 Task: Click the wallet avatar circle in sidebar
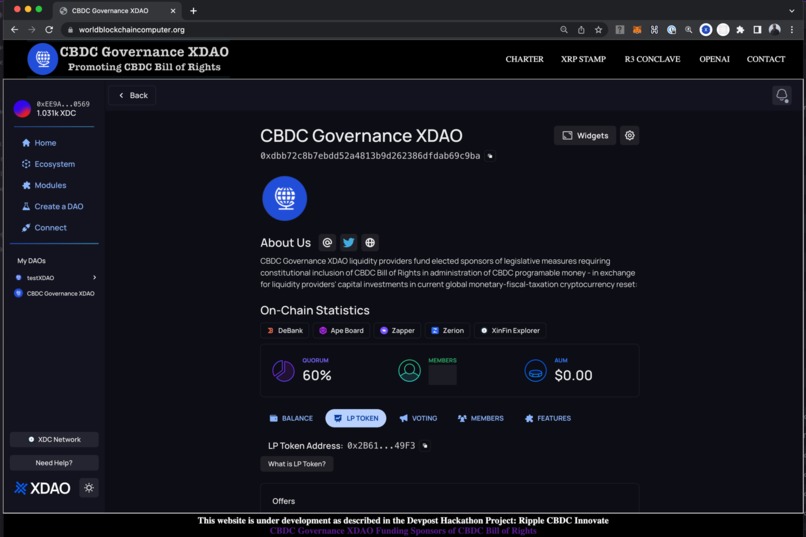point(22,108)
